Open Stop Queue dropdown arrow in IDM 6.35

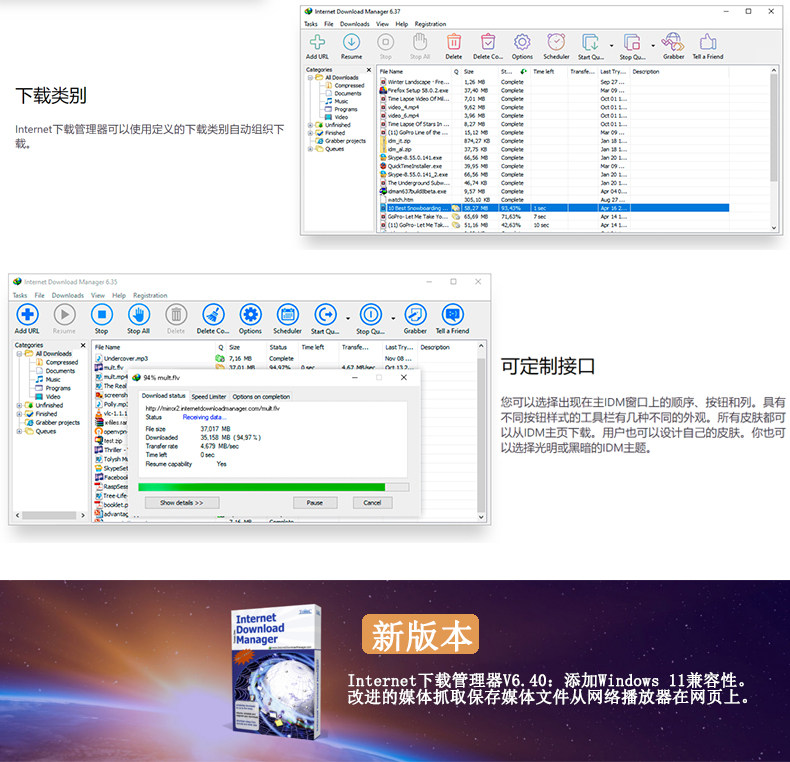click(393, 319)
